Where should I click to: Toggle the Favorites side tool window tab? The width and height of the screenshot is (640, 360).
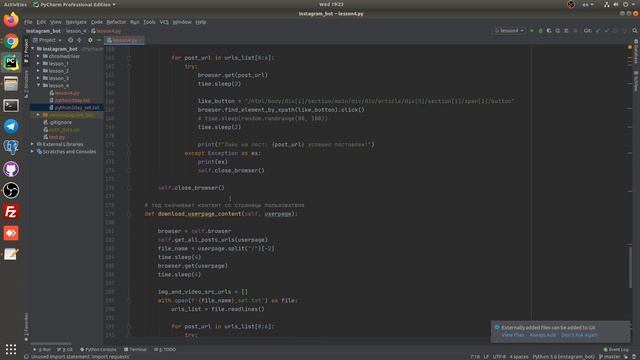26,327
